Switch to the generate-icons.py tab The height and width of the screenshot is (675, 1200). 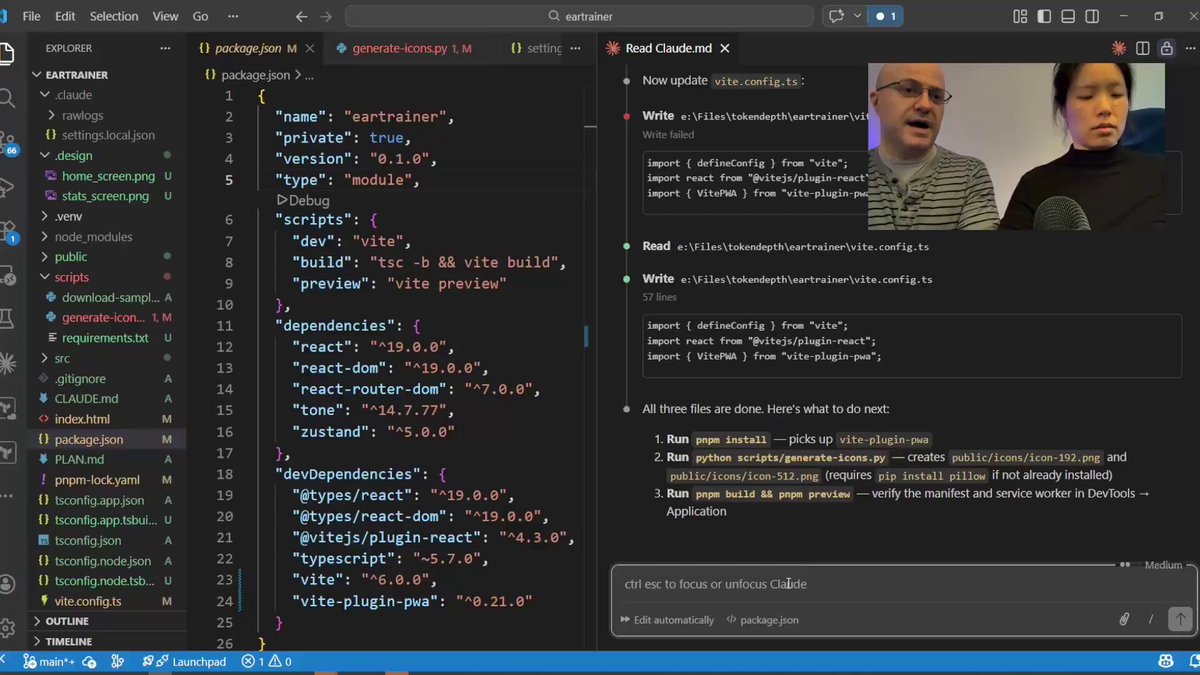(x=403, y=48)
